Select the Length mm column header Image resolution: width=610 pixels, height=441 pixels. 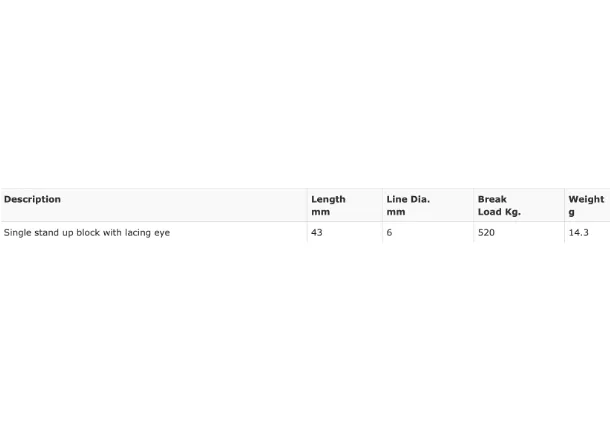pos(328,205)
